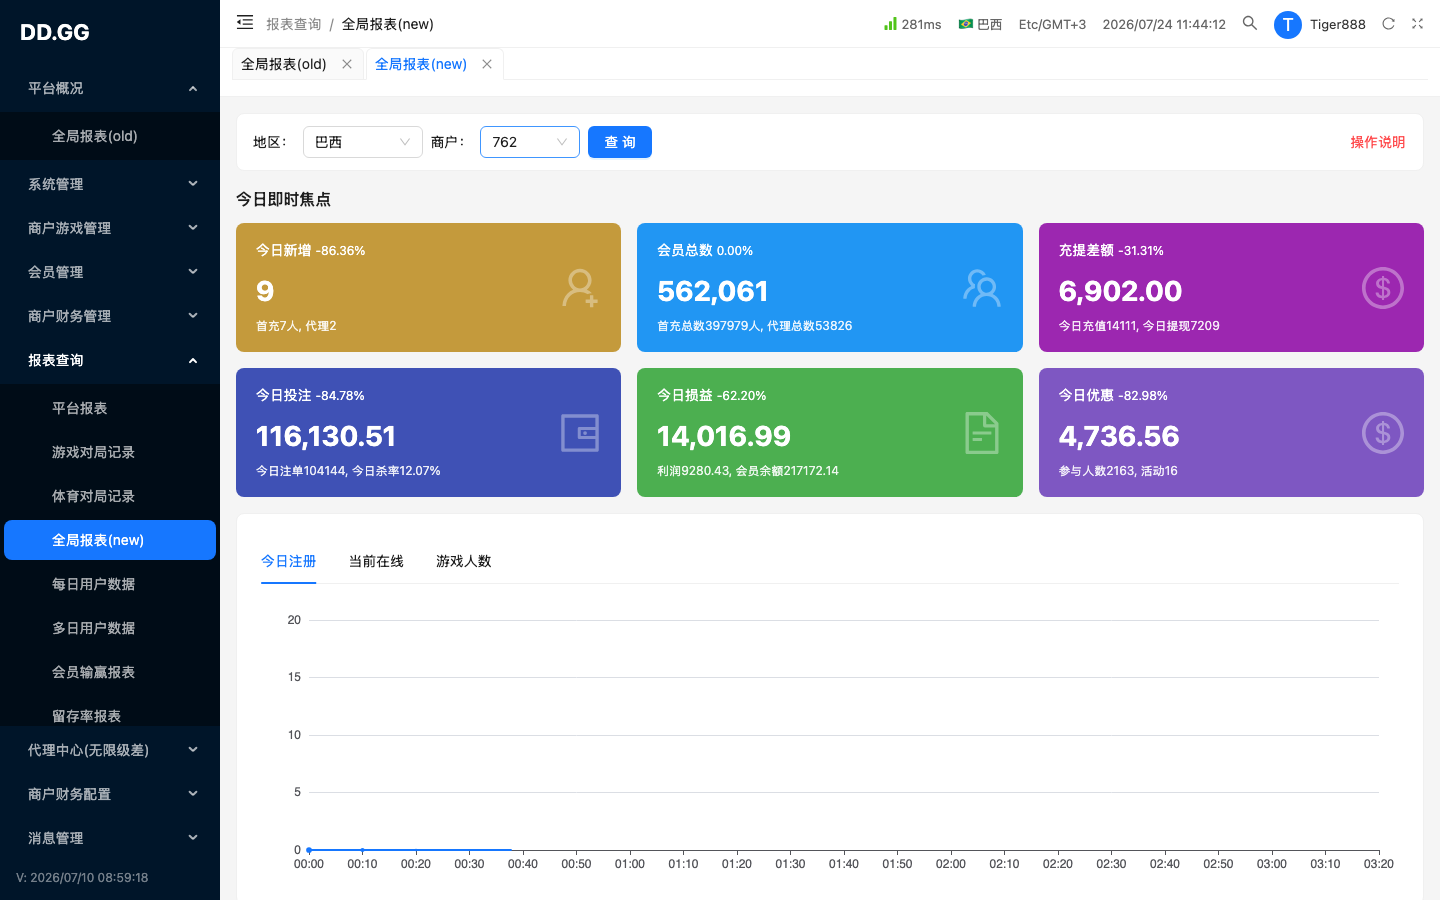Viewport: 1440px width, 900px height.
Task: Collapse the 平台概况 menu section
Action: (110, 88)
